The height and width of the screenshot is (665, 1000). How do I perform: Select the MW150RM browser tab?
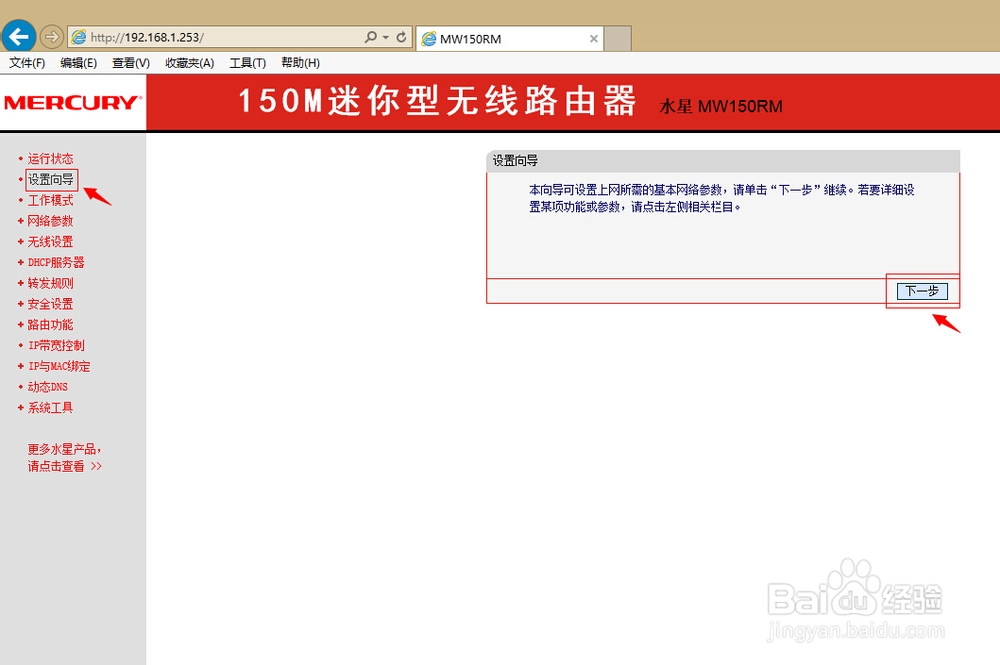(510, 39)
